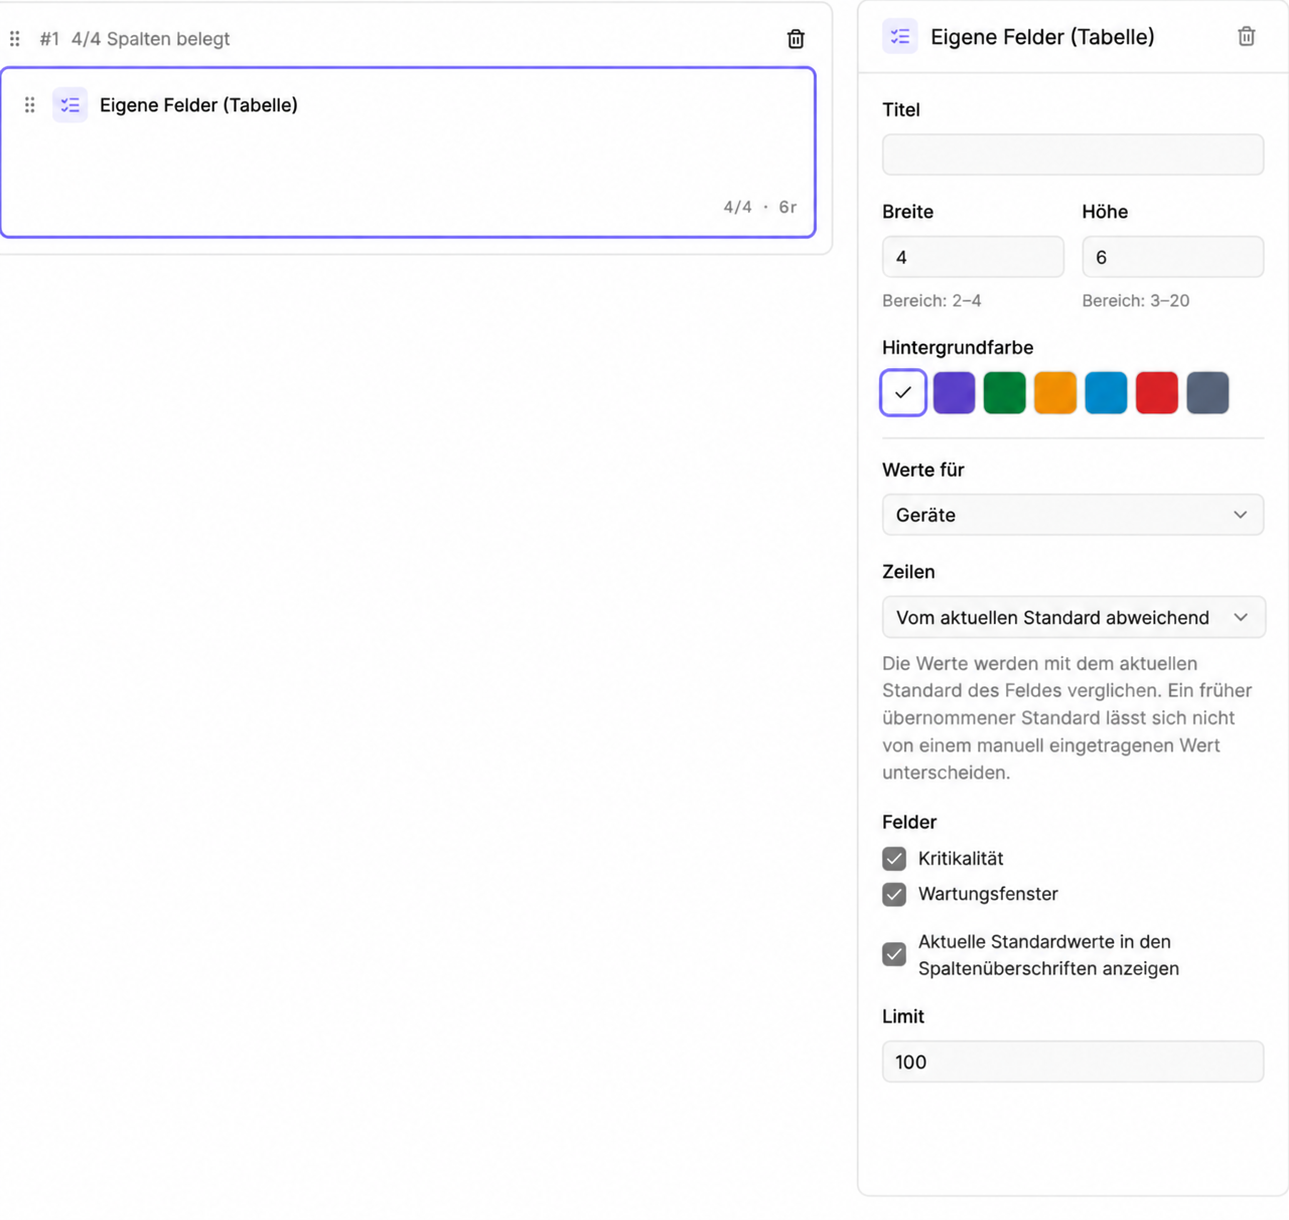1289x1220 pixels.
Task: Click the 'Bereich: 2–4' hint text
Action: [932, 301]
